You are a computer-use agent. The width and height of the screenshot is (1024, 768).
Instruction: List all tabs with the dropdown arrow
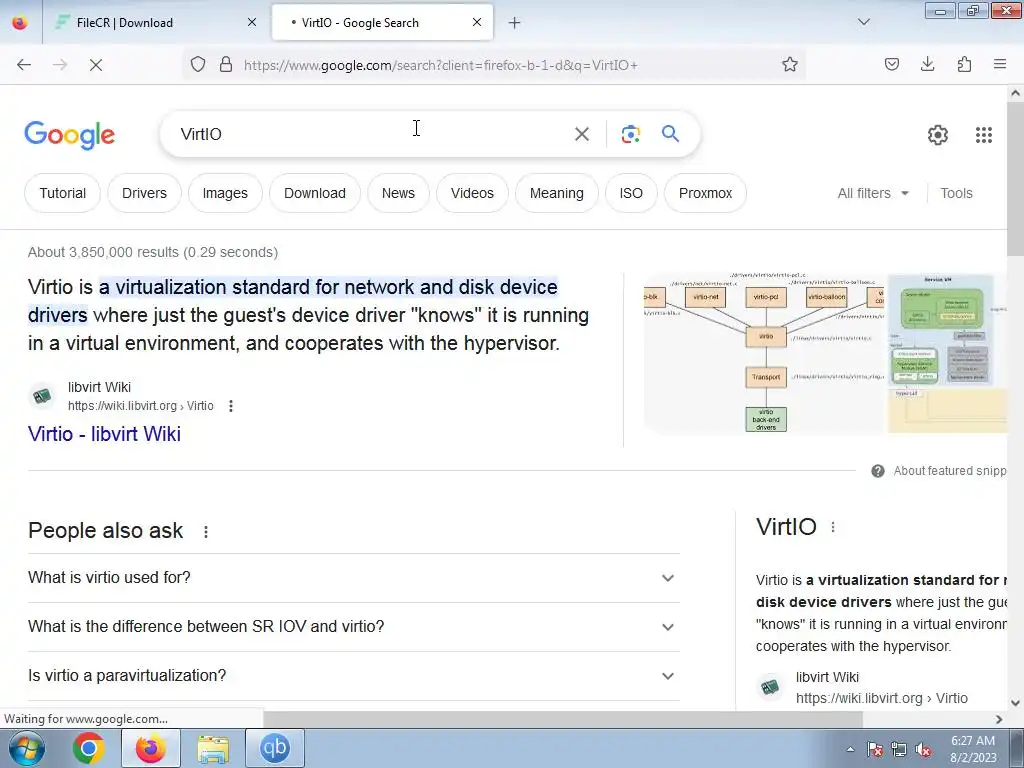tap(863, 22)
